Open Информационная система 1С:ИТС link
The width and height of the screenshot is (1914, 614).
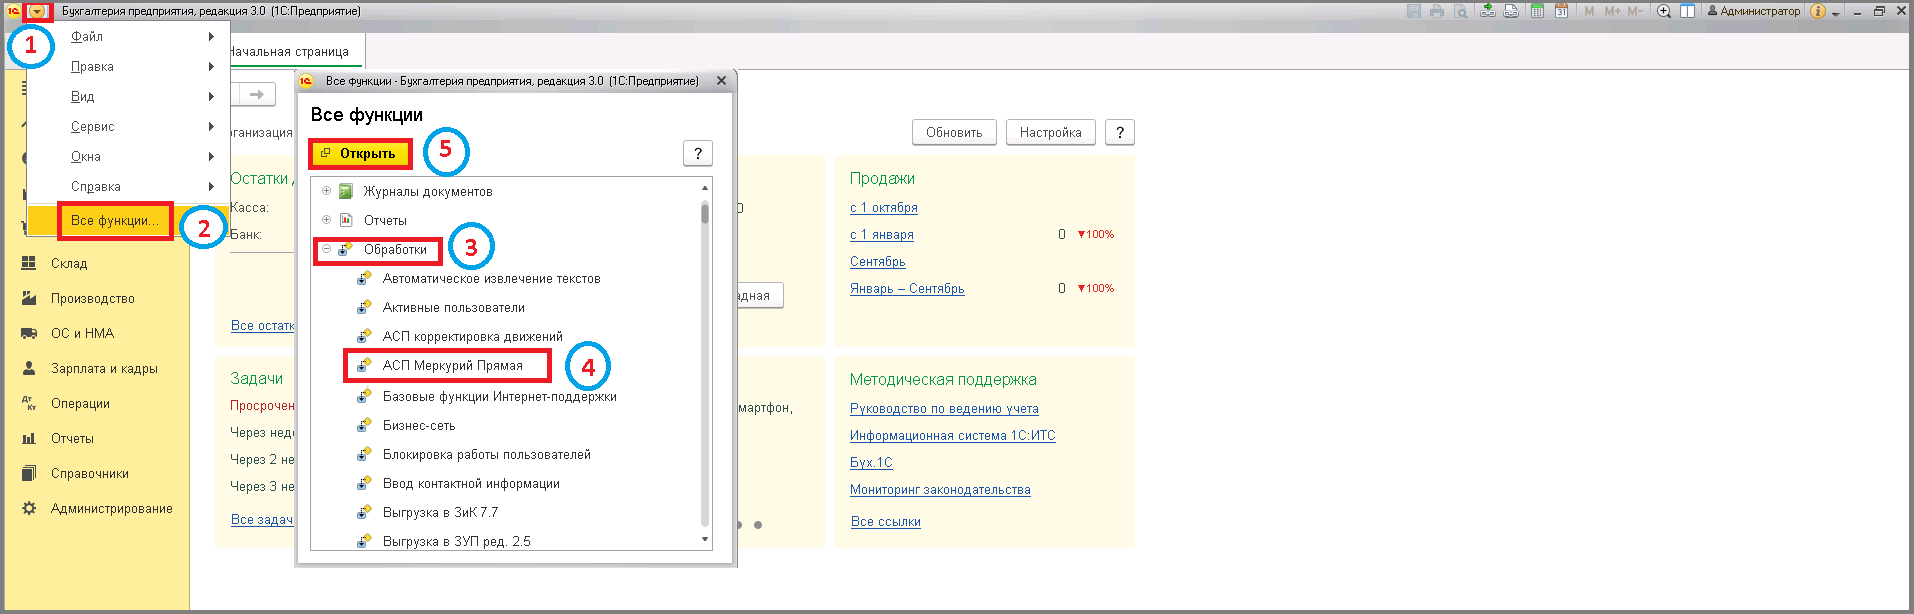[953, 436]
